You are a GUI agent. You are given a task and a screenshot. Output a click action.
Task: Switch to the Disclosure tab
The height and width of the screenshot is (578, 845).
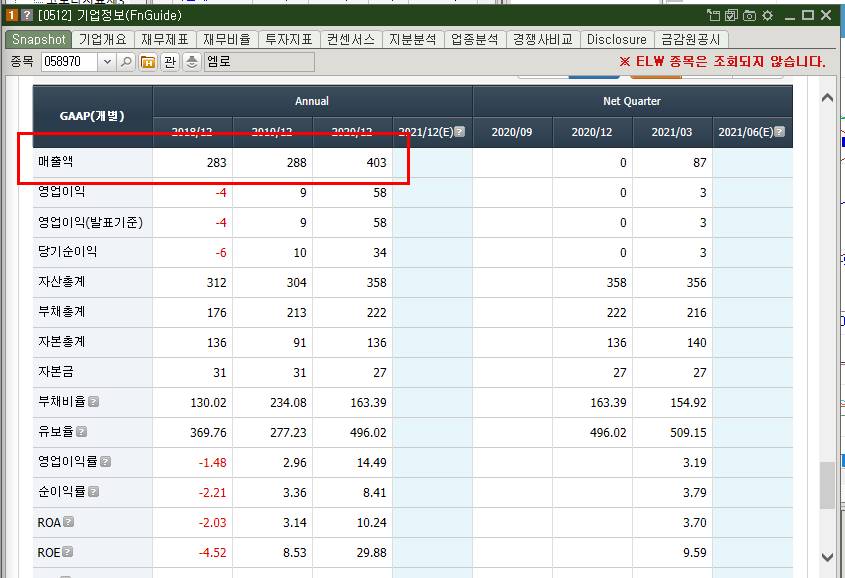coord(617,39)
